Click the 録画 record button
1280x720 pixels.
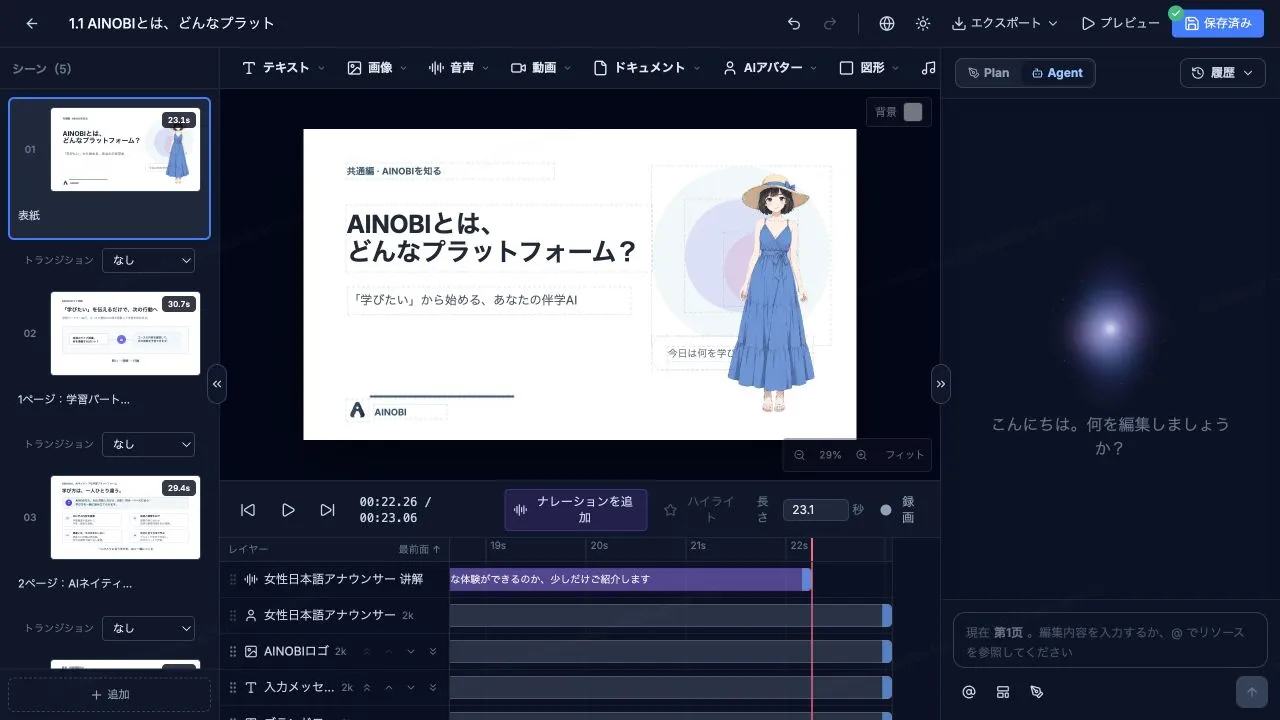point(898,510)
